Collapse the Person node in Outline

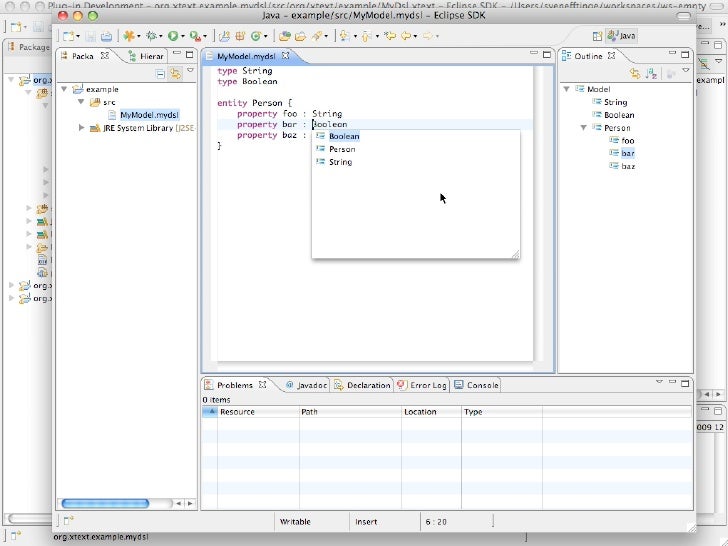pos(584,127)
